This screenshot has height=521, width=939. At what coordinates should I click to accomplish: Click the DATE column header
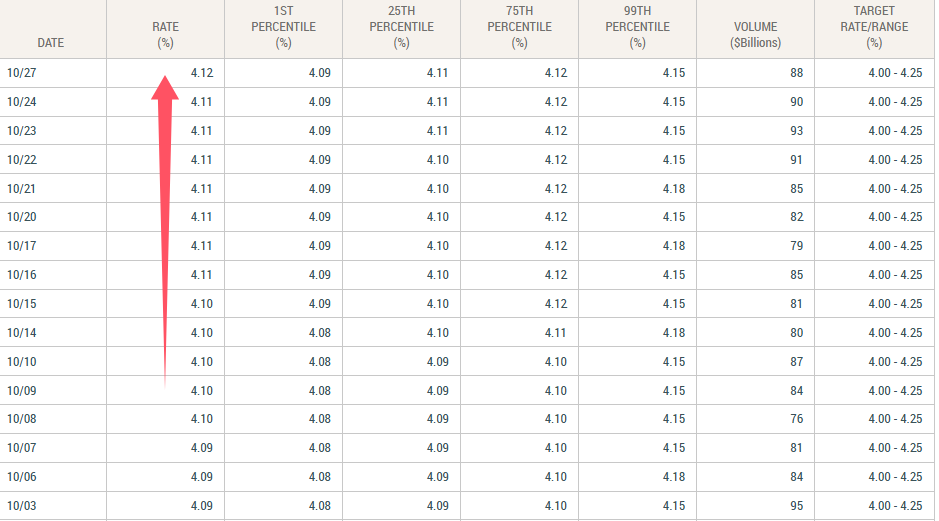click(49, 43)
